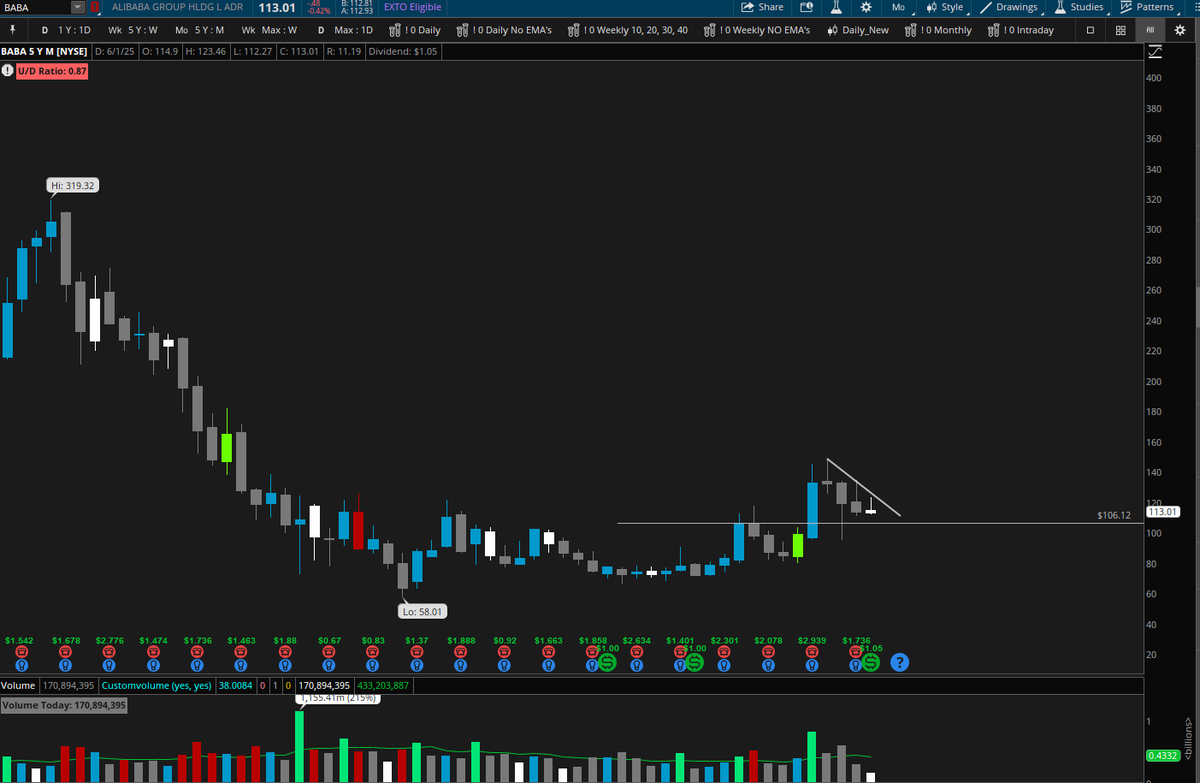The height and width of the screenshot is (783, 1200).
Task: Click the white descending trendline drawing
Action: click(x=864, y=488)
